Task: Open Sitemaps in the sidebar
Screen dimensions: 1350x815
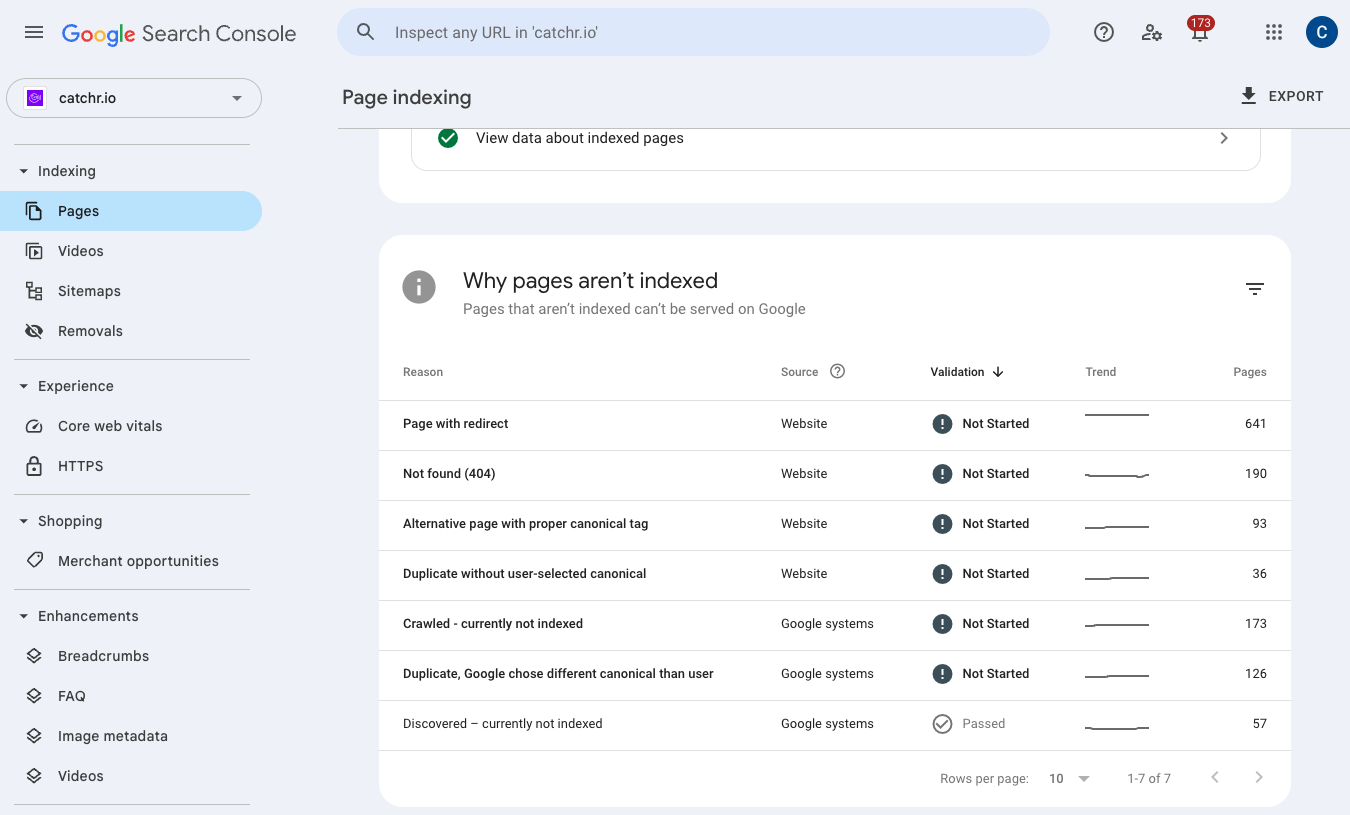Action: [x=131, y=291]
